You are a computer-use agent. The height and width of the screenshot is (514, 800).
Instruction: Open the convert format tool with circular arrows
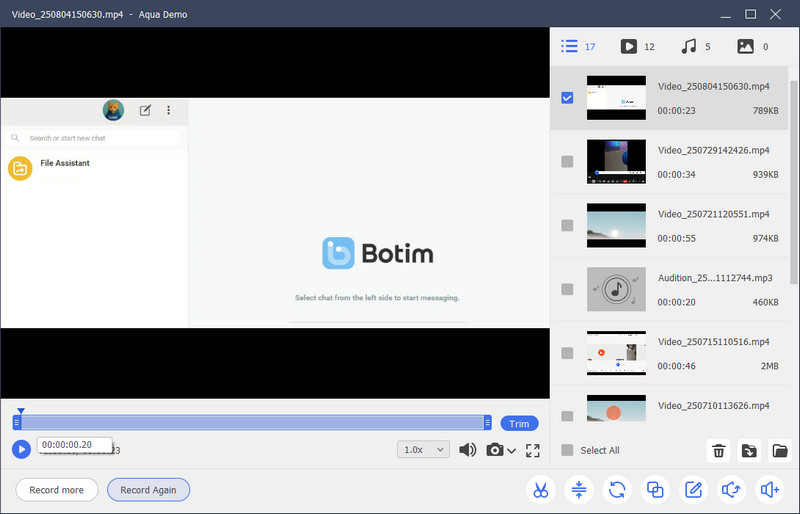(617, 490)
